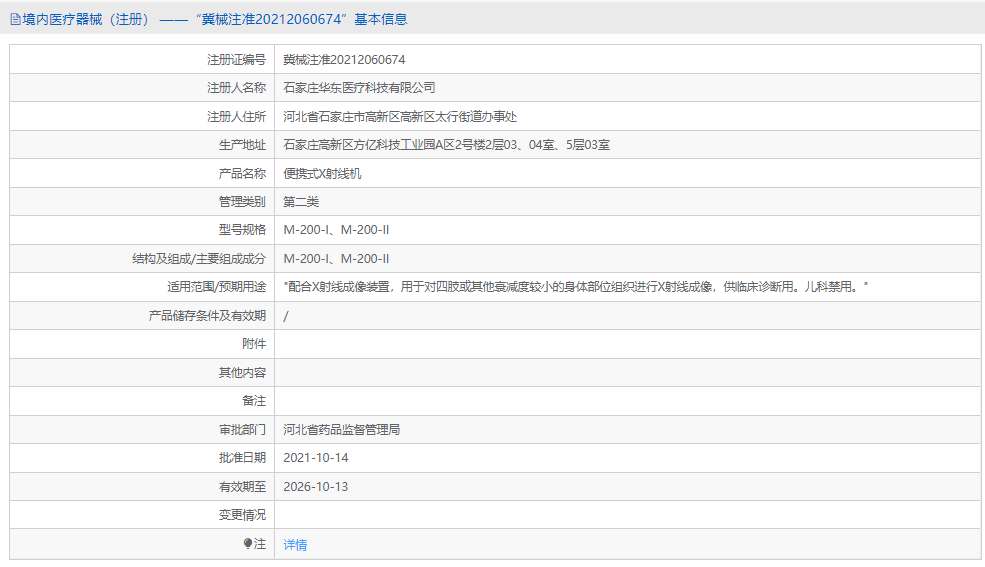Screen dimensions: 985x567
Task: Click the 备注 label
Action: point(254,401)
